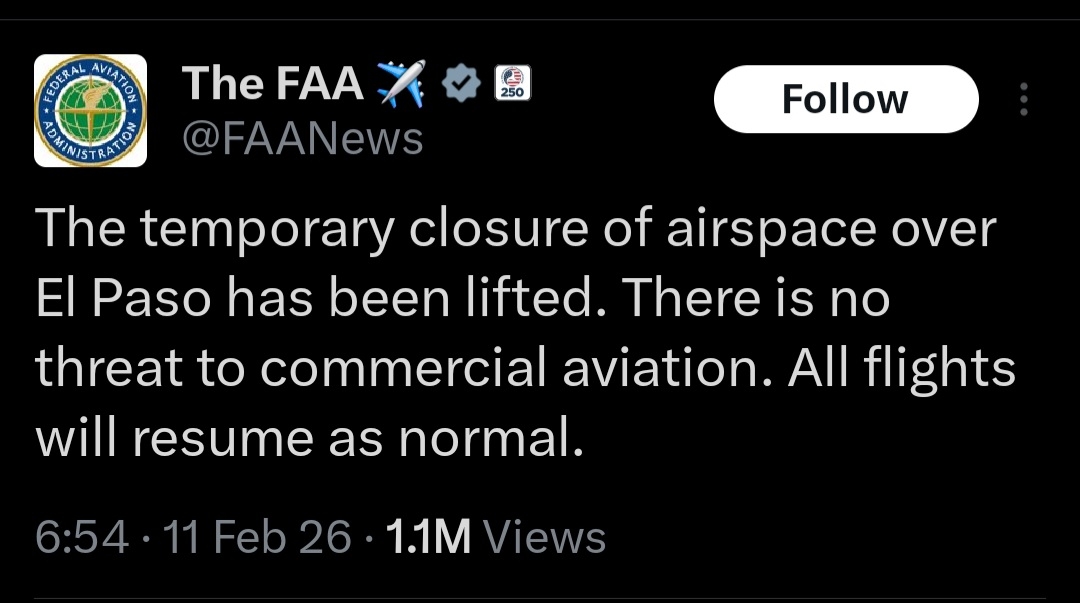
Task: Click the word "Views" in post footer
Action: (544, 537)
